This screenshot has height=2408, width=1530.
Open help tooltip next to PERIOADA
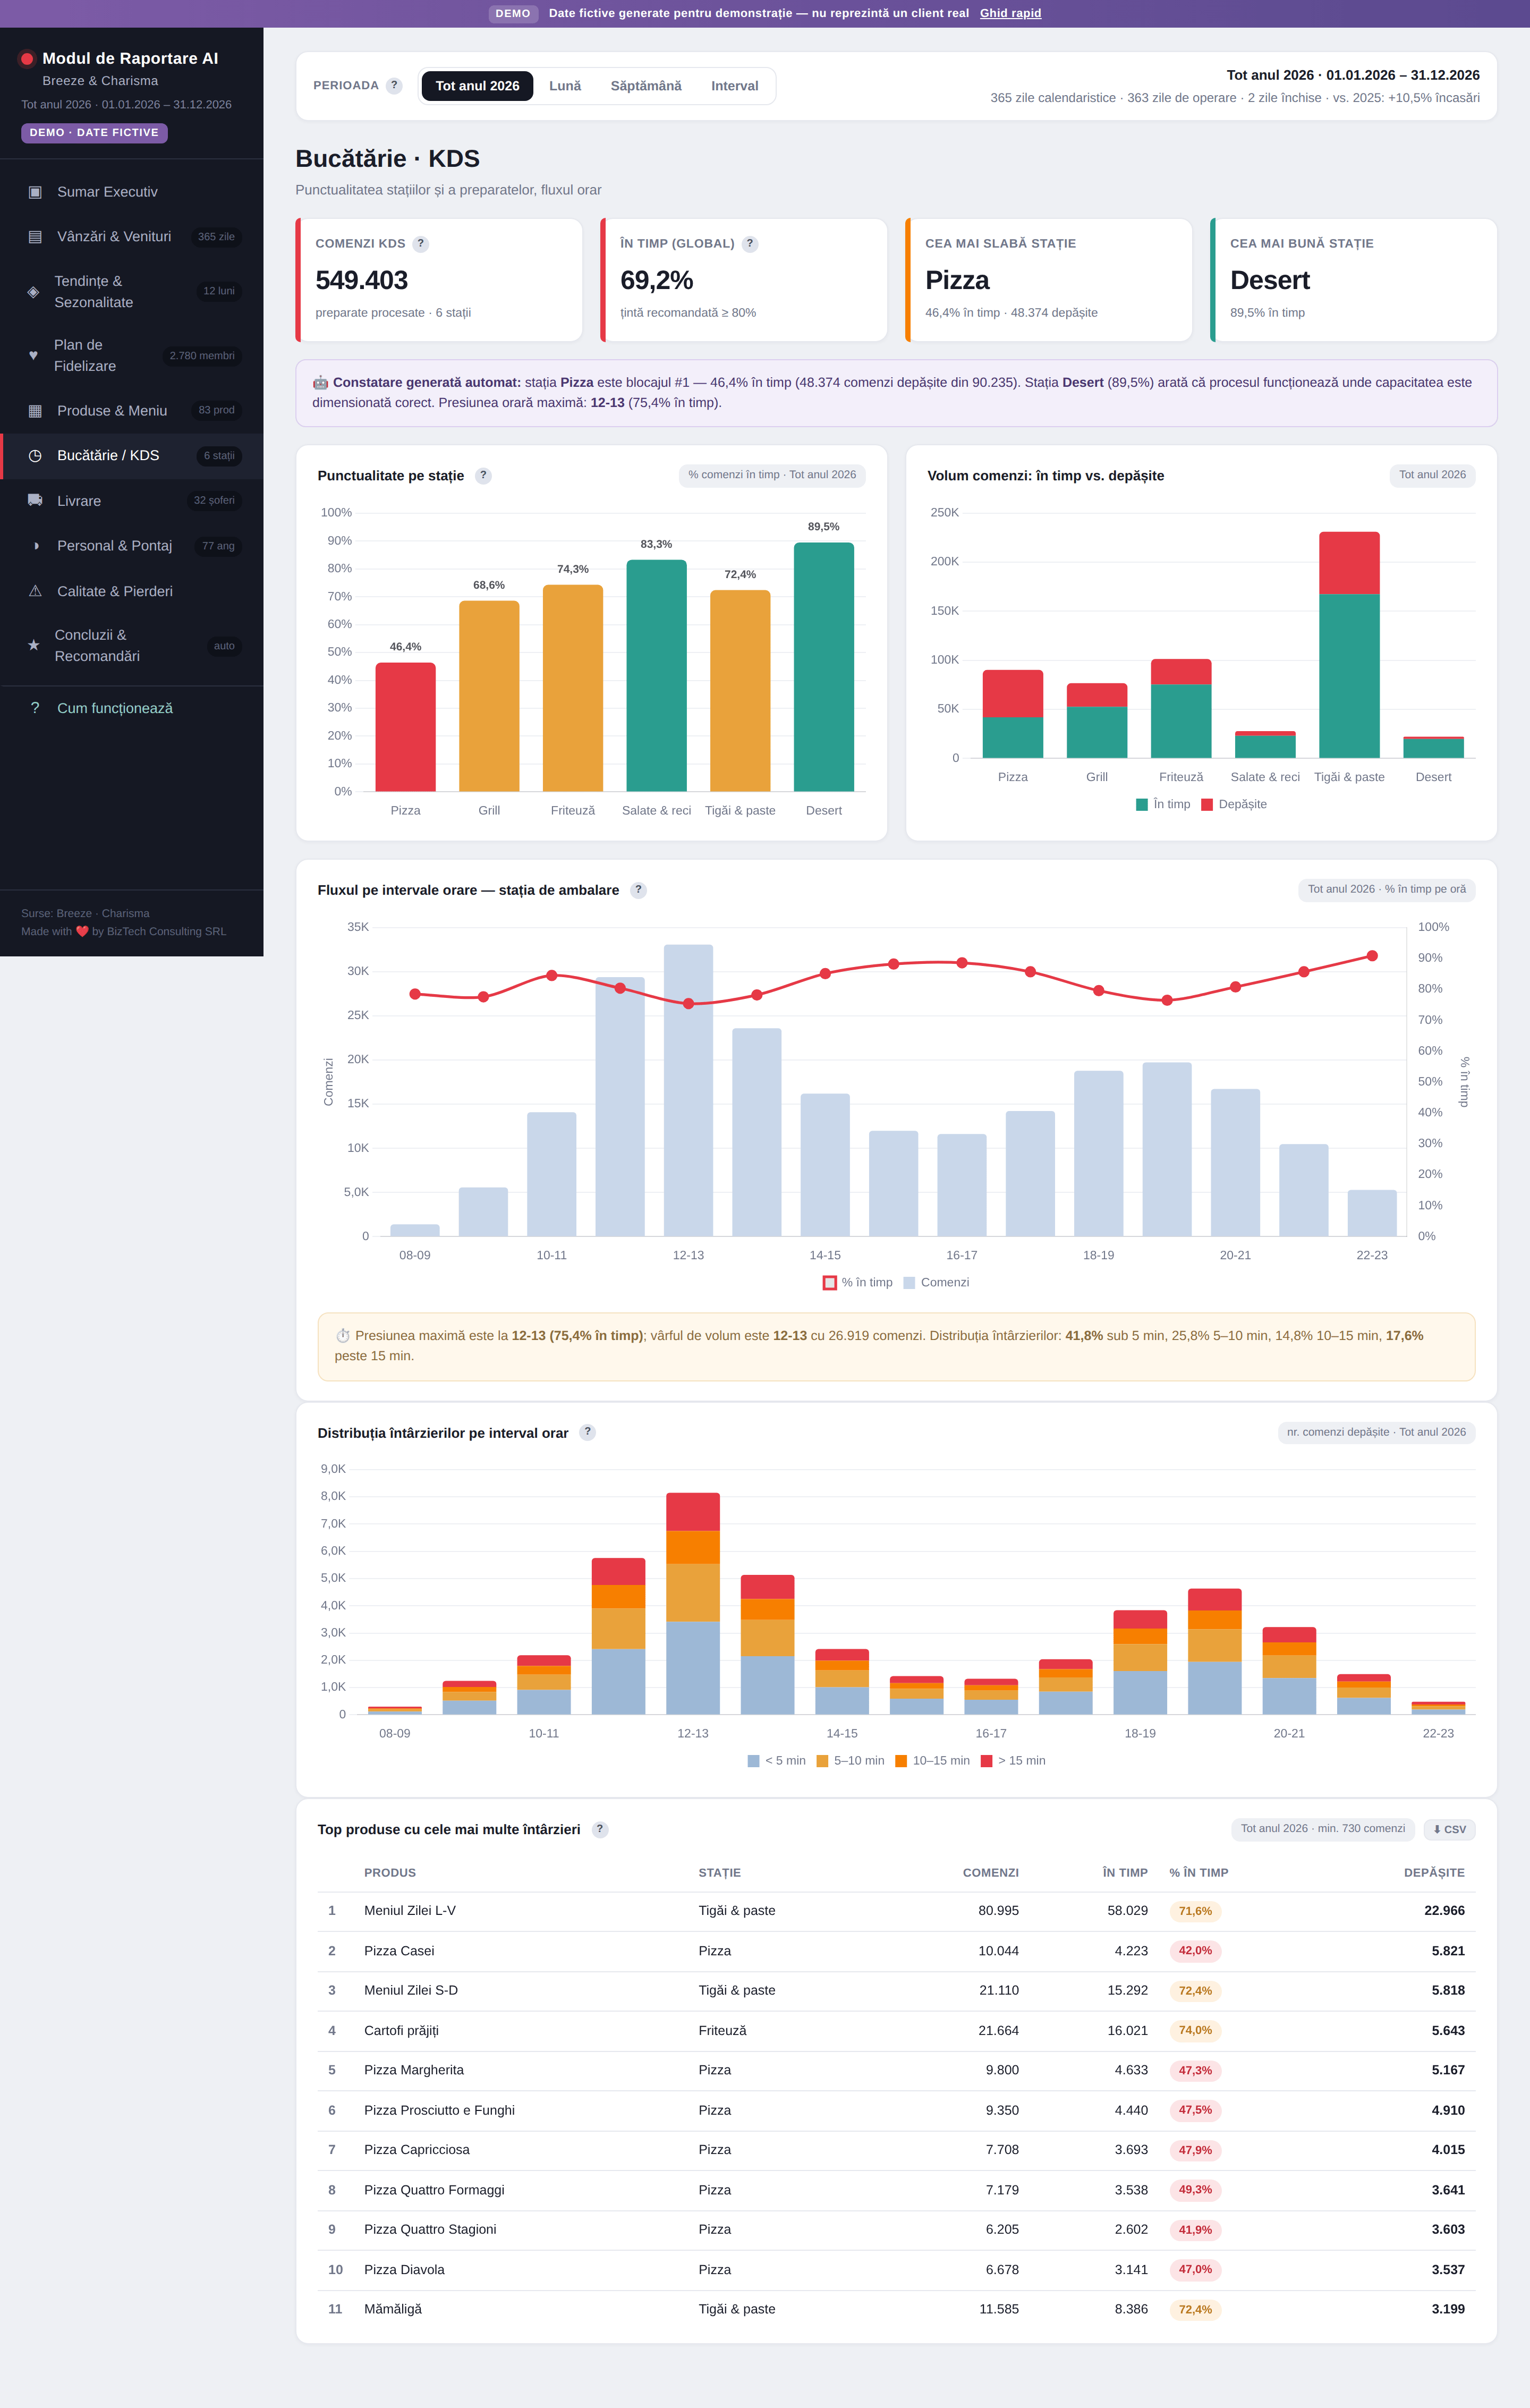coord(394,86)
